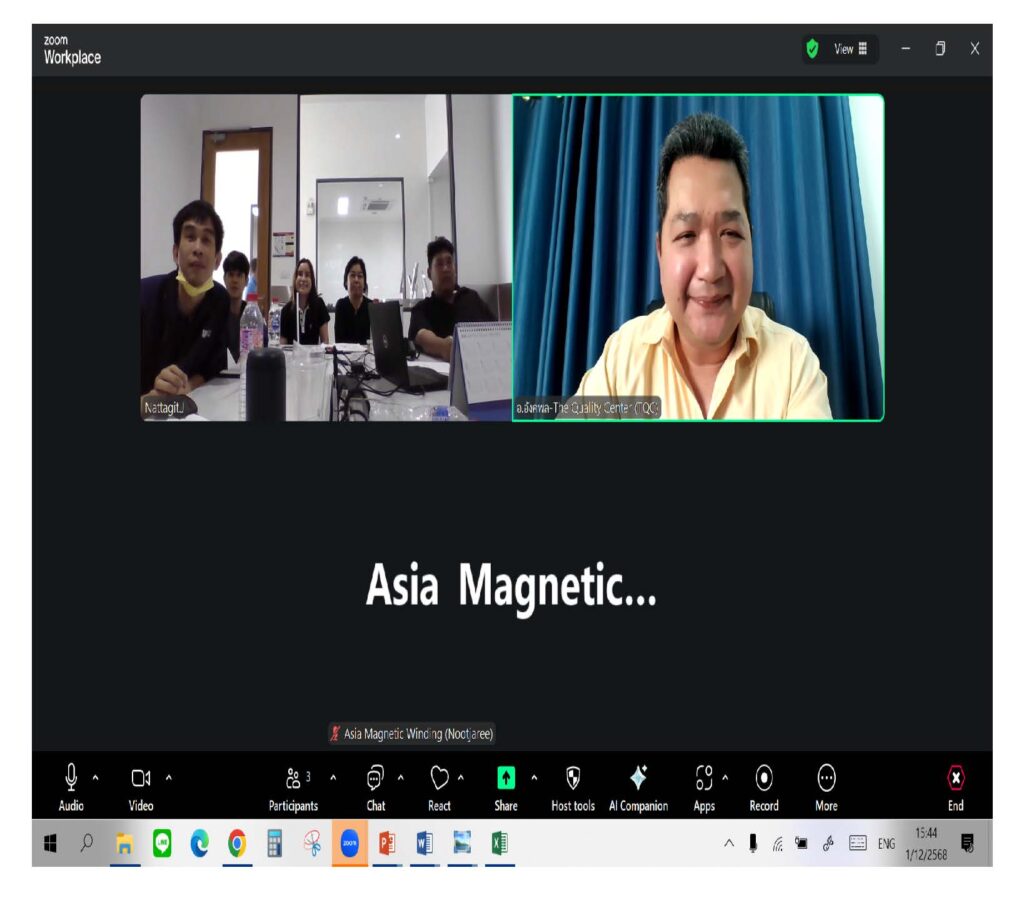Select the Quality Center speaker video tile
This screenshot has height=905, width=1024.
coord(698,257)
